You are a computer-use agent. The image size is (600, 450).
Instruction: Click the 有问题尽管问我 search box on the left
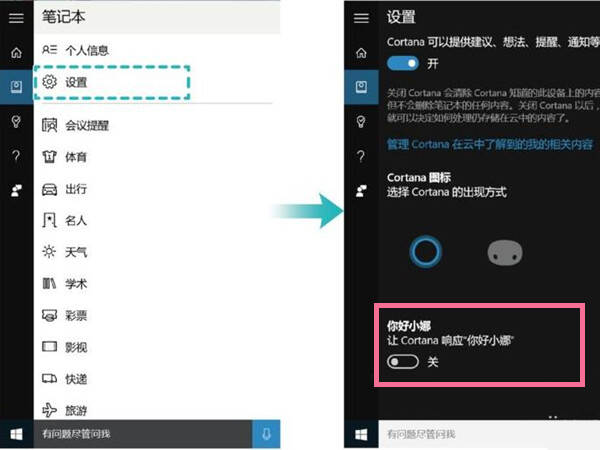(x=143, y=434)
